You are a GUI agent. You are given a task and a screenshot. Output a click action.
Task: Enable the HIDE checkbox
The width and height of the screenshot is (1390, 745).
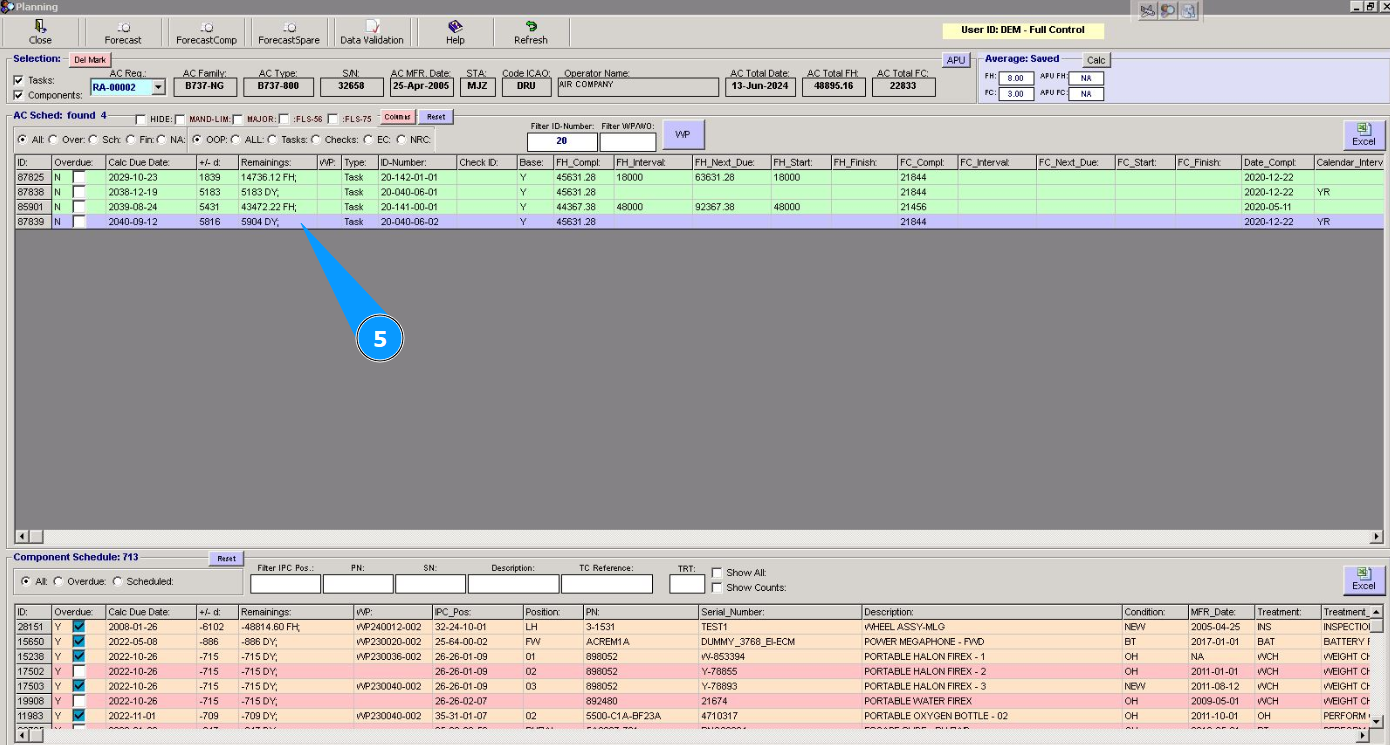(141, 119)
